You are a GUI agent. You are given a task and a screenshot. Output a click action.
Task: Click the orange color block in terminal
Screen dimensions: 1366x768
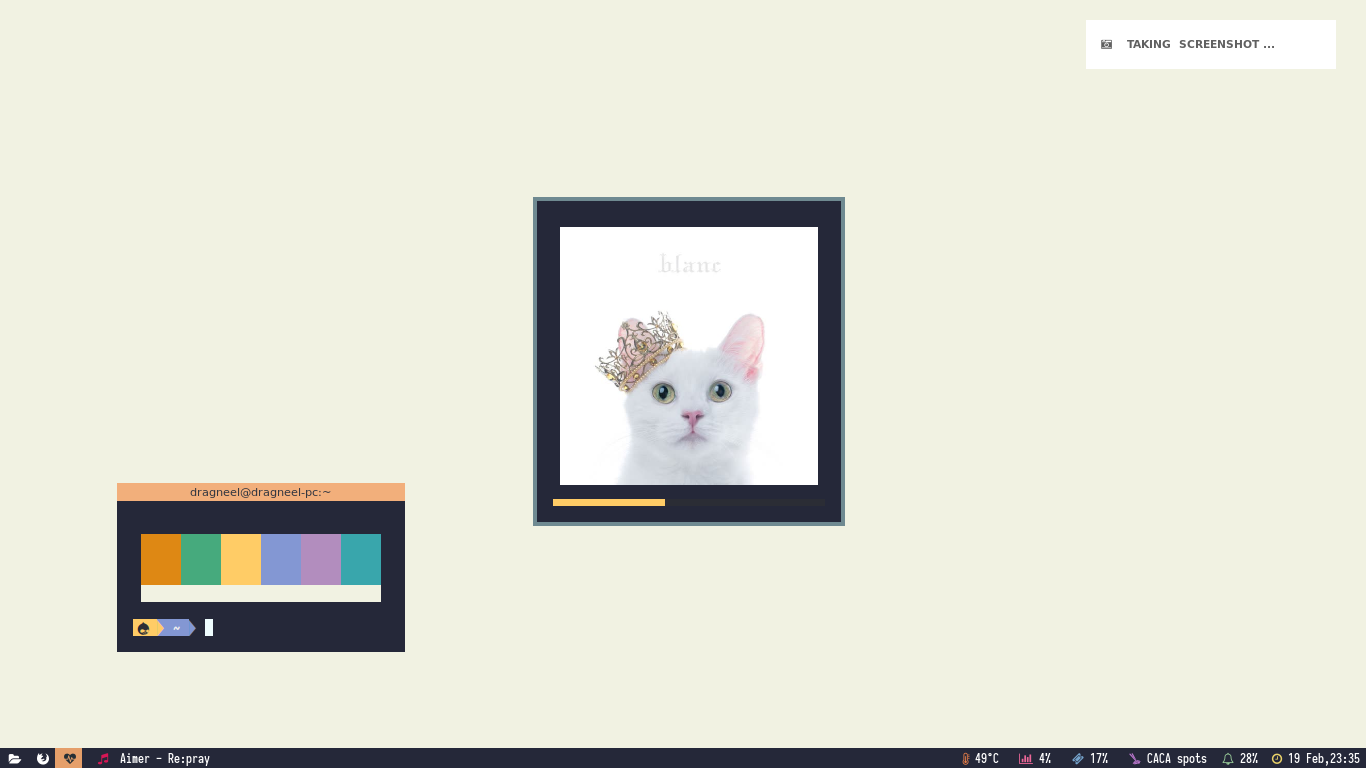tap(161, 559)
